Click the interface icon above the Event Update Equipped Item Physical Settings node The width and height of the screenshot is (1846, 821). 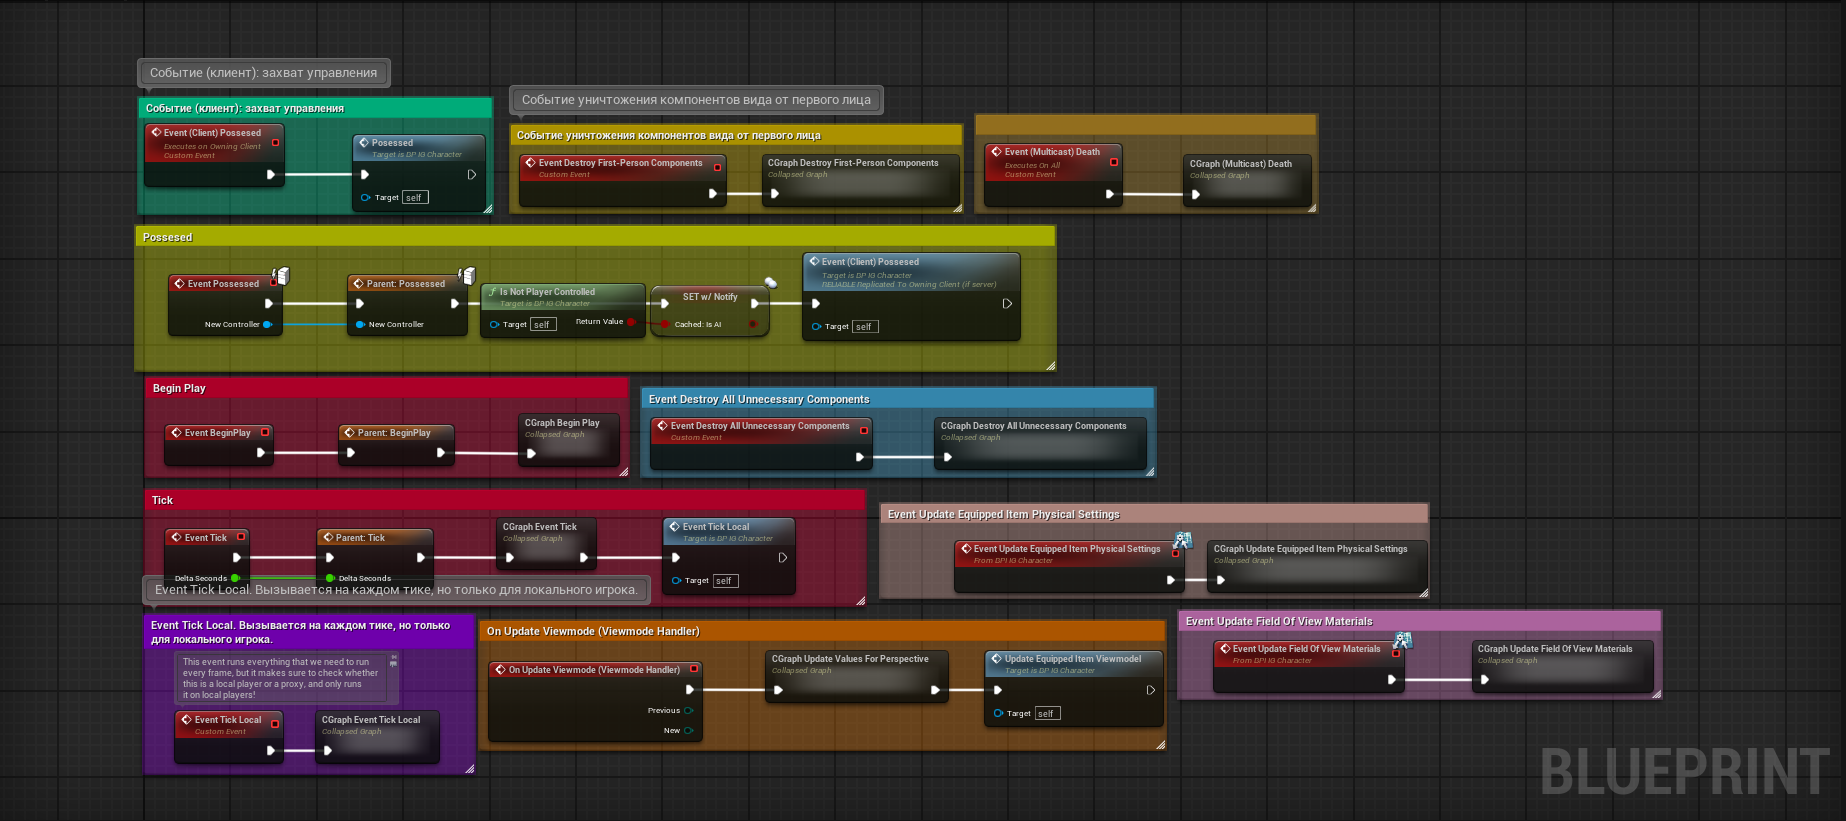[x=1183, y=540]
